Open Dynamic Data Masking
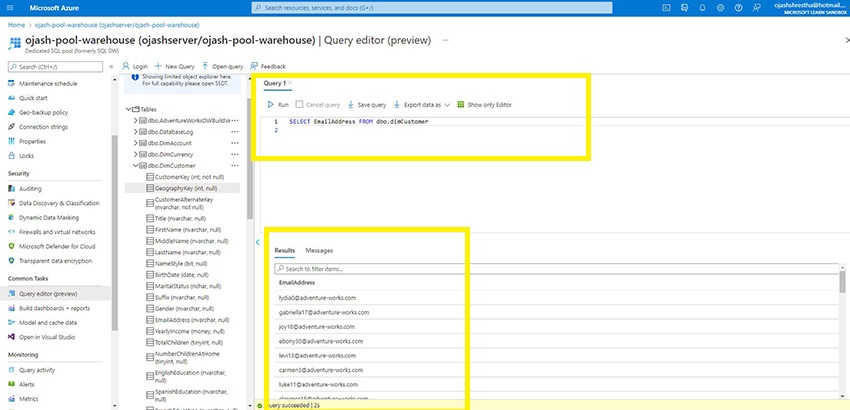The image size is (850, 410). [49, 217]
